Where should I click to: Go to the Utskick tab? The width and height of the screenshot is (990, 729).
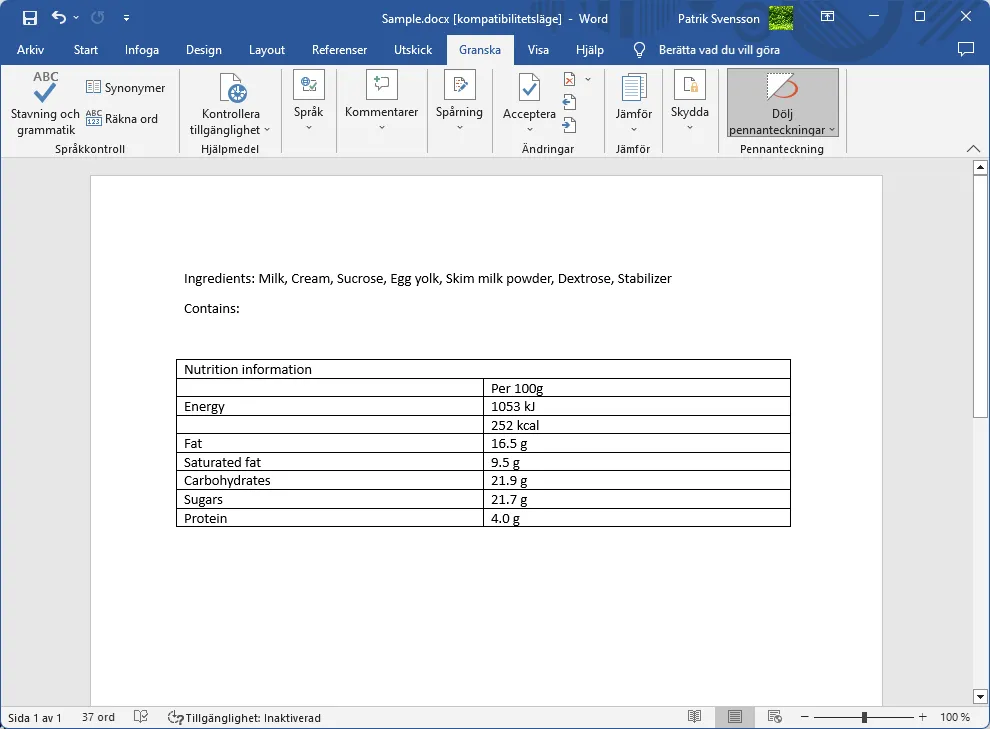click(x=413, y=50)
